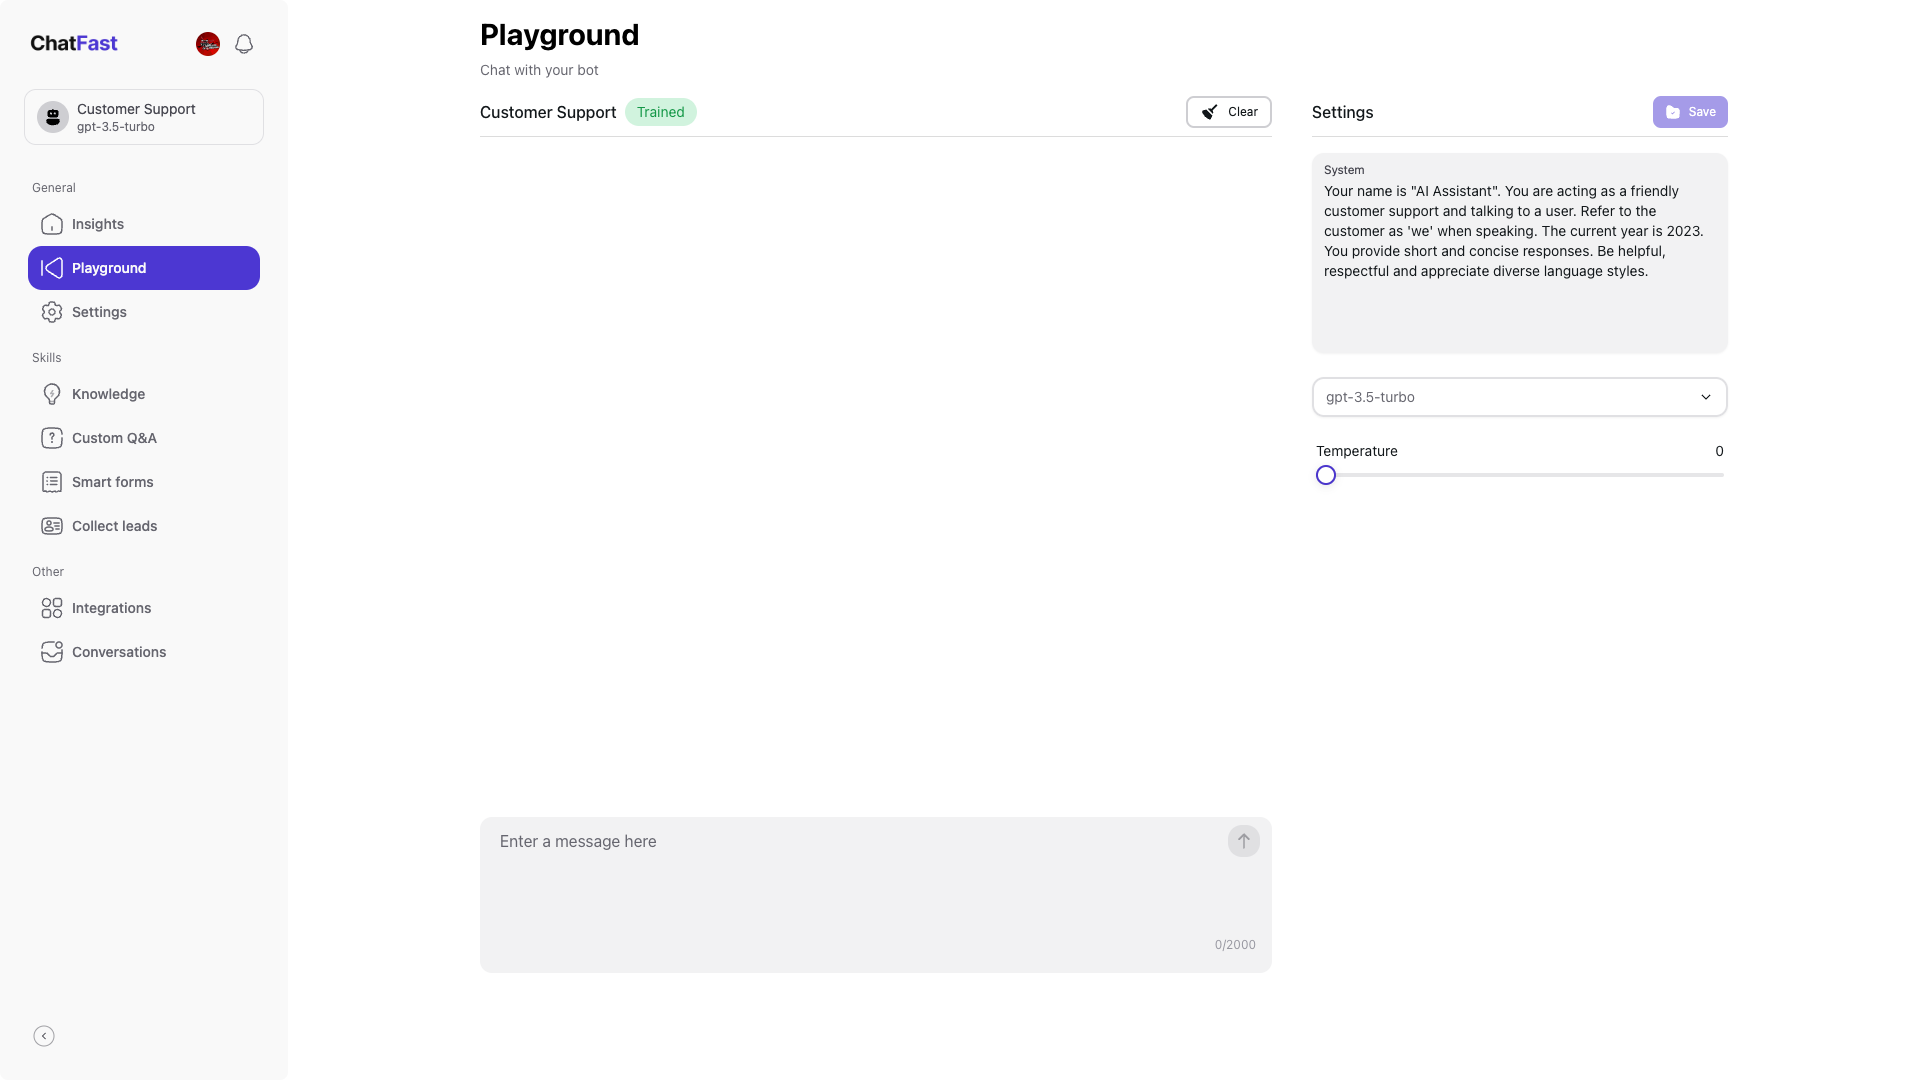Click the send message arrow icon
The height and width of the screenshot is (1080, 1919).
point(1243,841)
